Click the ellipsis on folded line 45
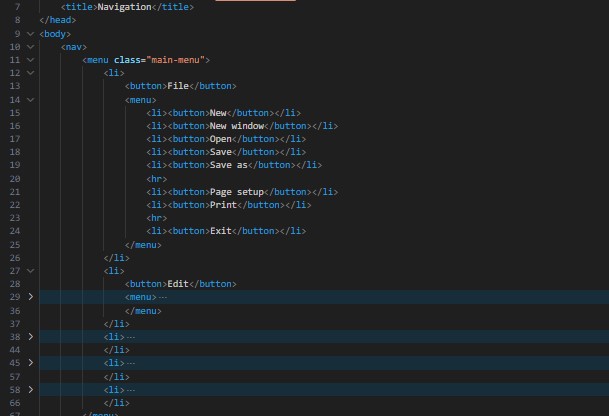 tap(130, 362)
